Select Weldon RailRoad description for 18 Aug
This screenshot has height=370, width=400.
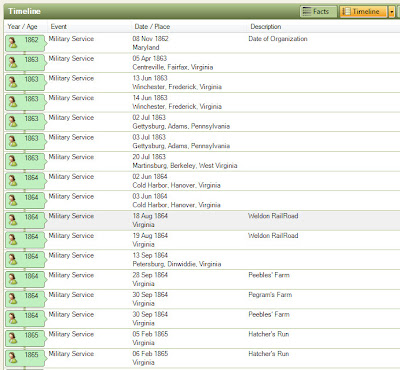pos(273,216)
